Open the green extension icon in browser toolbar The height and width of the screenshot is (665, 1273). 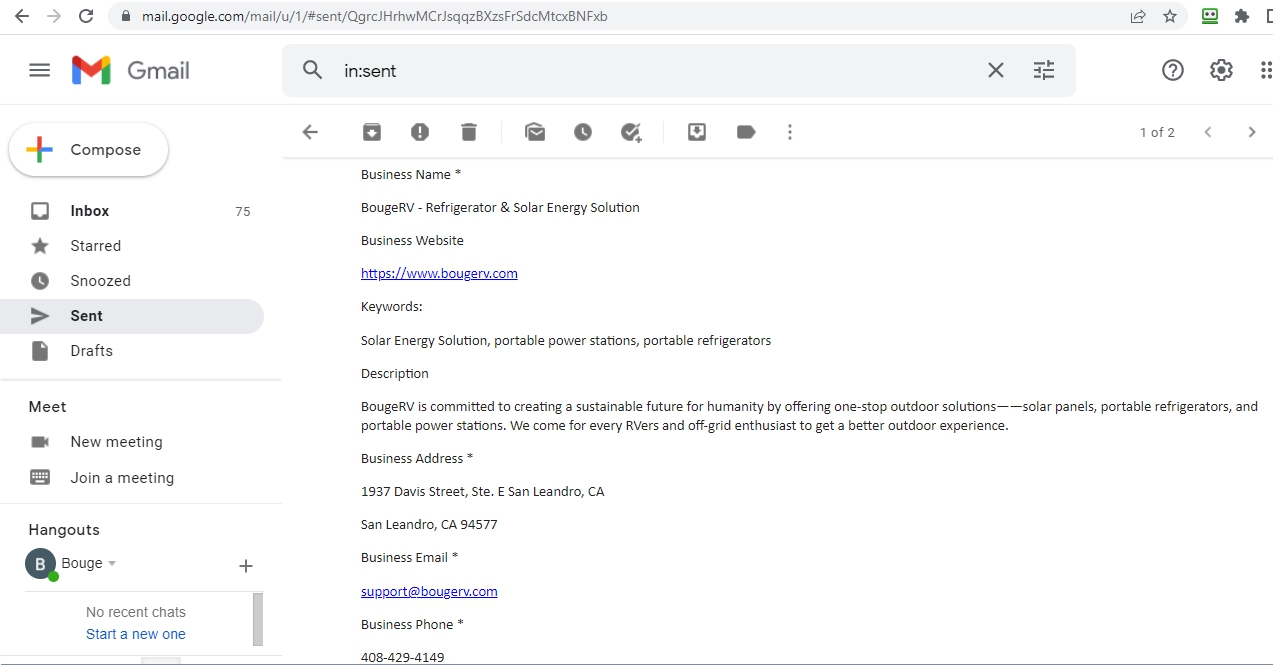pos(1210,16)
